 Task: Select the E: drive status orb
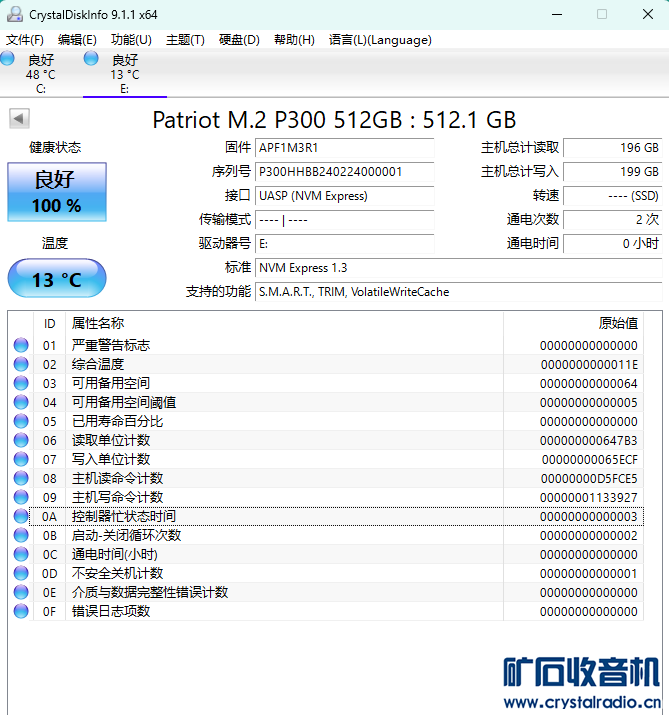point(91,58)
